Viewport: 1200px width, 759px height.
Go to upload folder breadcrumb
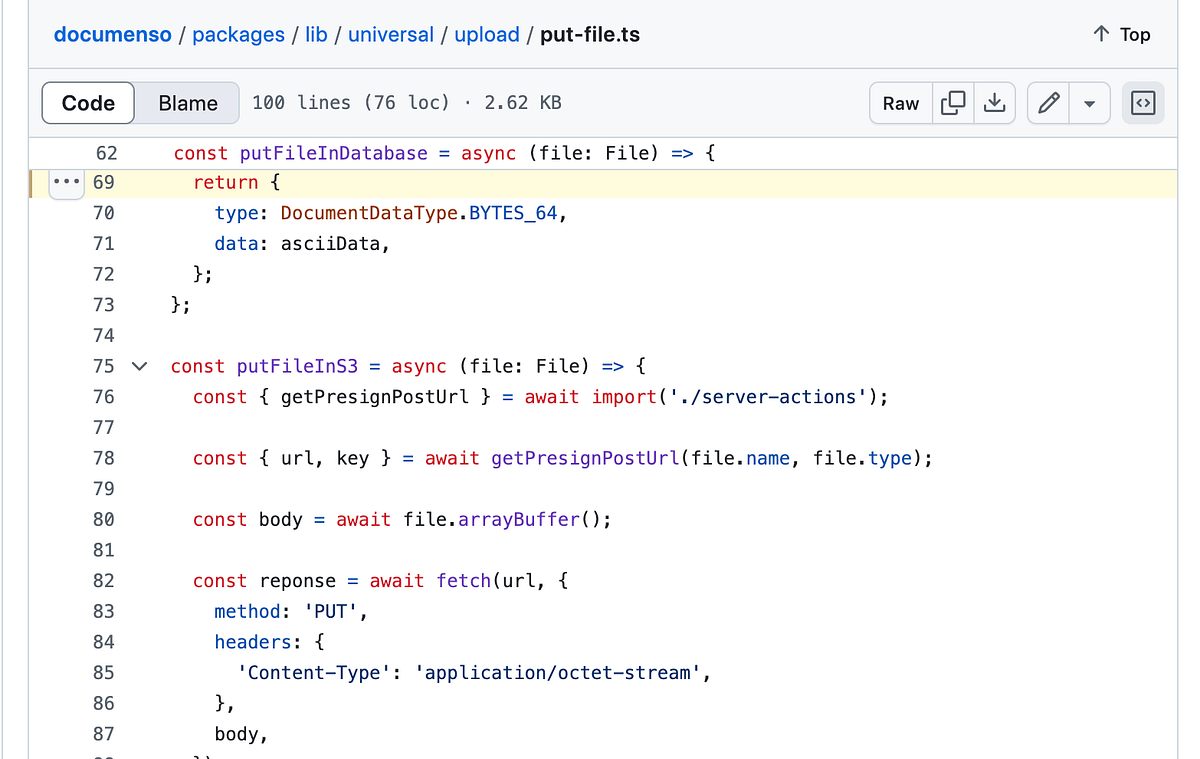click(x=487, y=34)
